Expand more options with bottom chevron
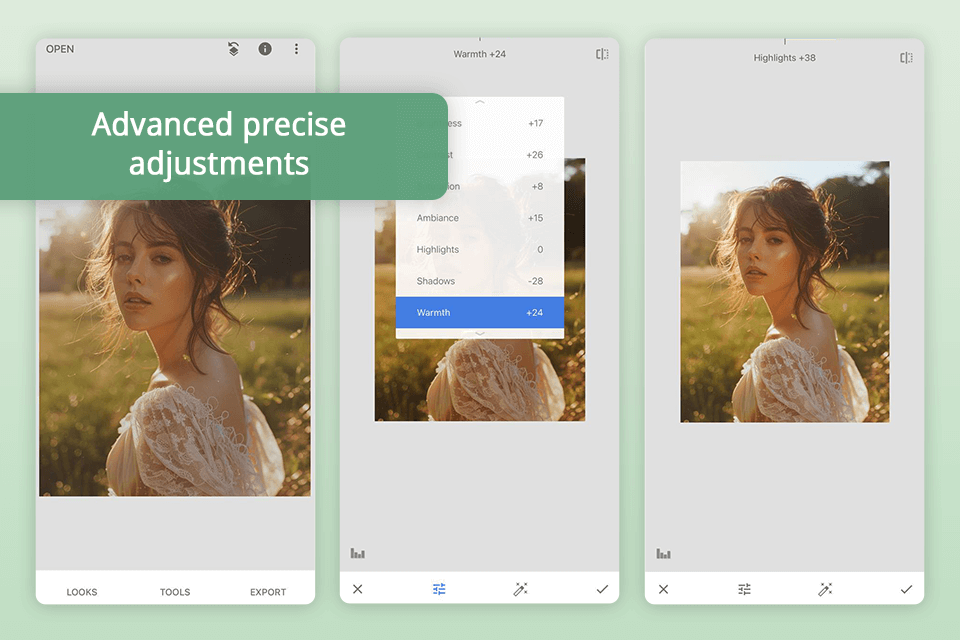960x640 pixels. coord(480,333)
